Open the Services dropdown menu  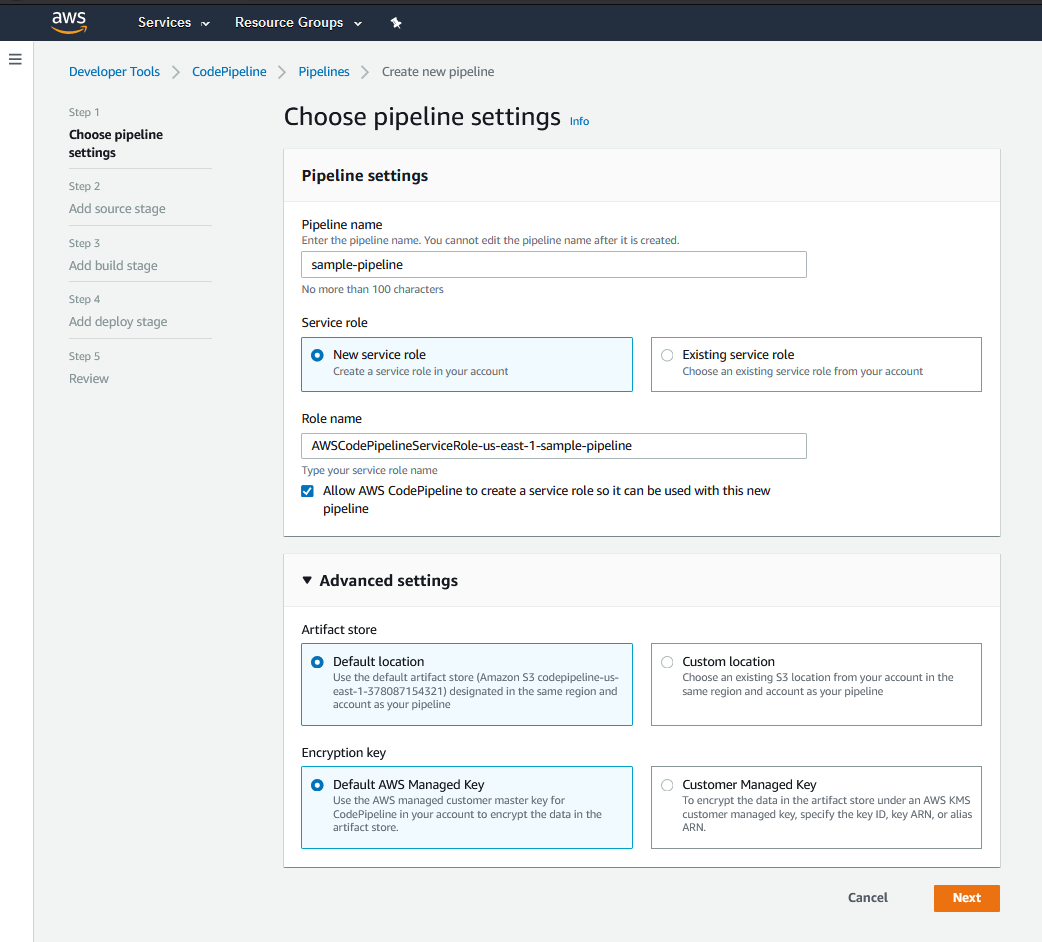point(173,23)
